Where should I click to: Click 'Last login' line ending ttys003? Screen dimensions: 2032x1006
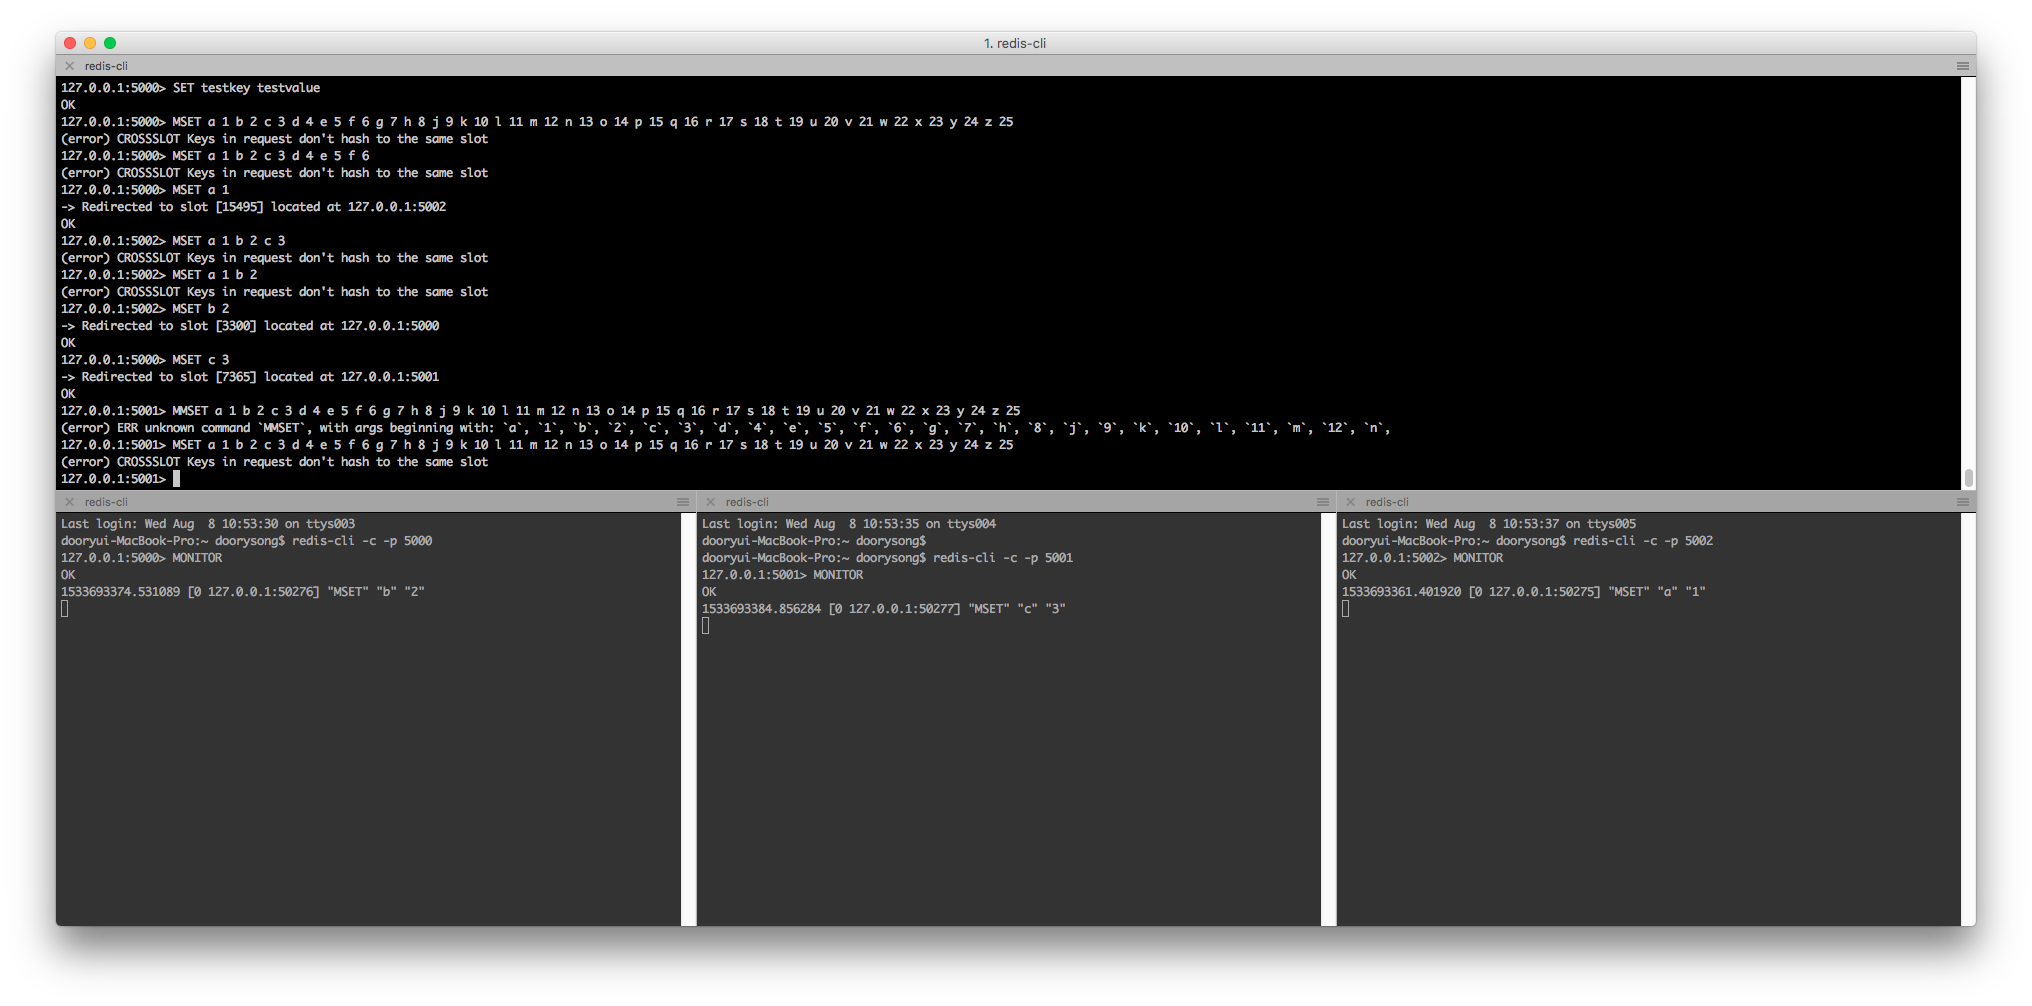click(x=208, y=524)
